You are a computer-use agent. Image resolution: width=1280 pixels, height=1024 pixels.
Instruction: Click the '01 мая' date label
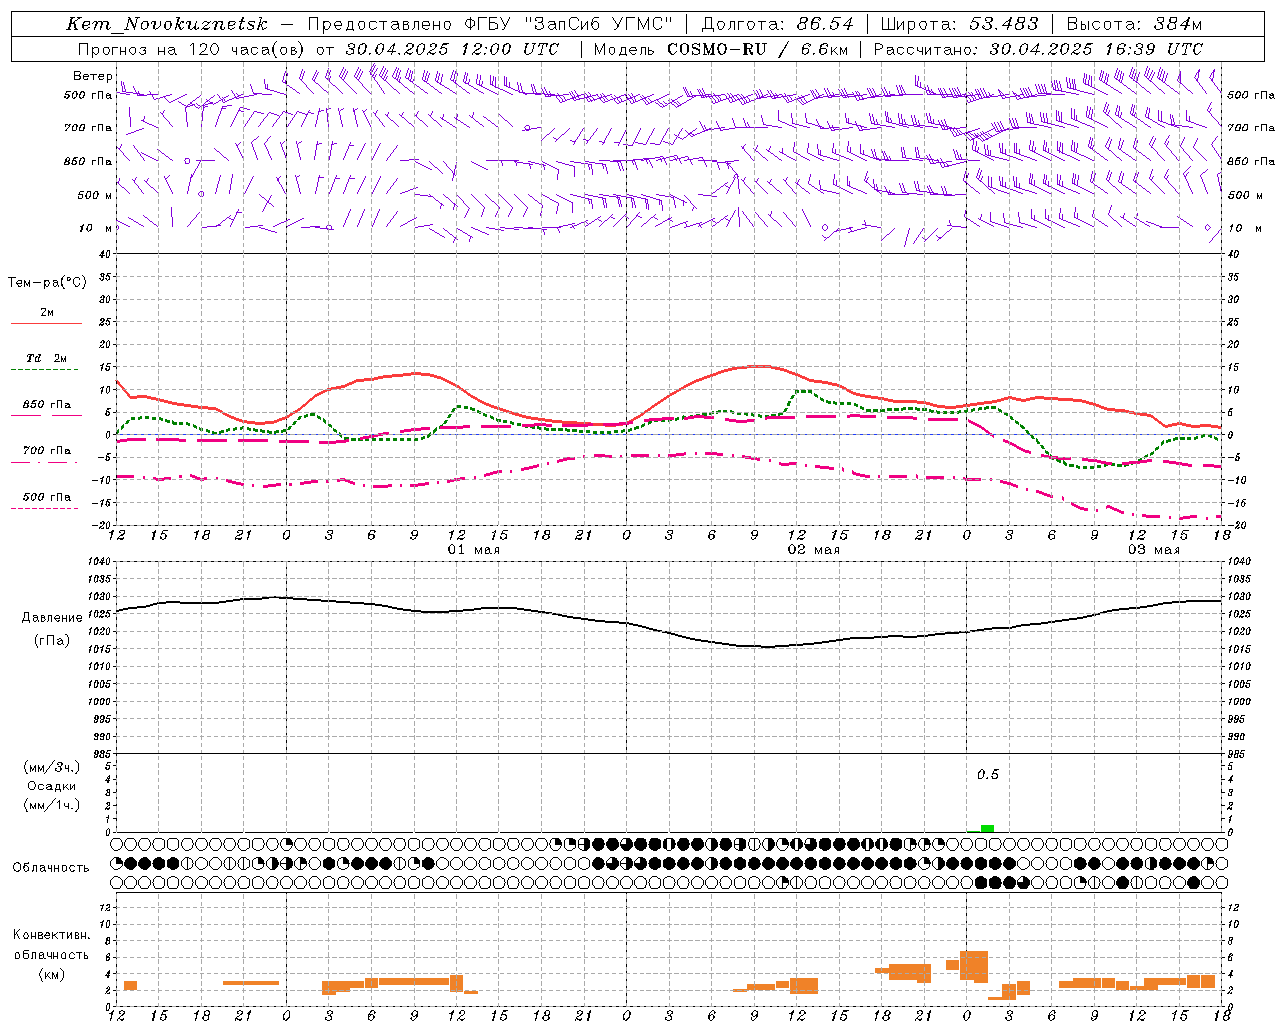pos(474,550)
